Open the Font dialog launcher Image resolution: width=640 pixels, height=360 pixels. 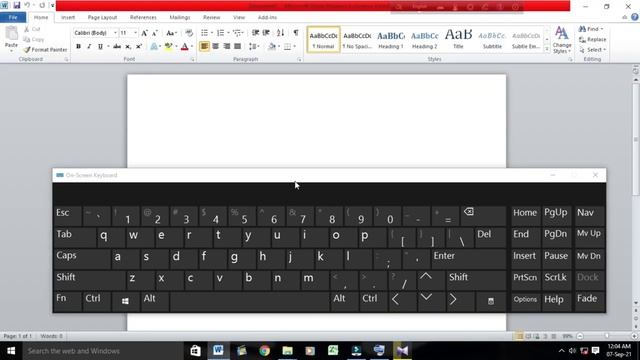(193, 60)
